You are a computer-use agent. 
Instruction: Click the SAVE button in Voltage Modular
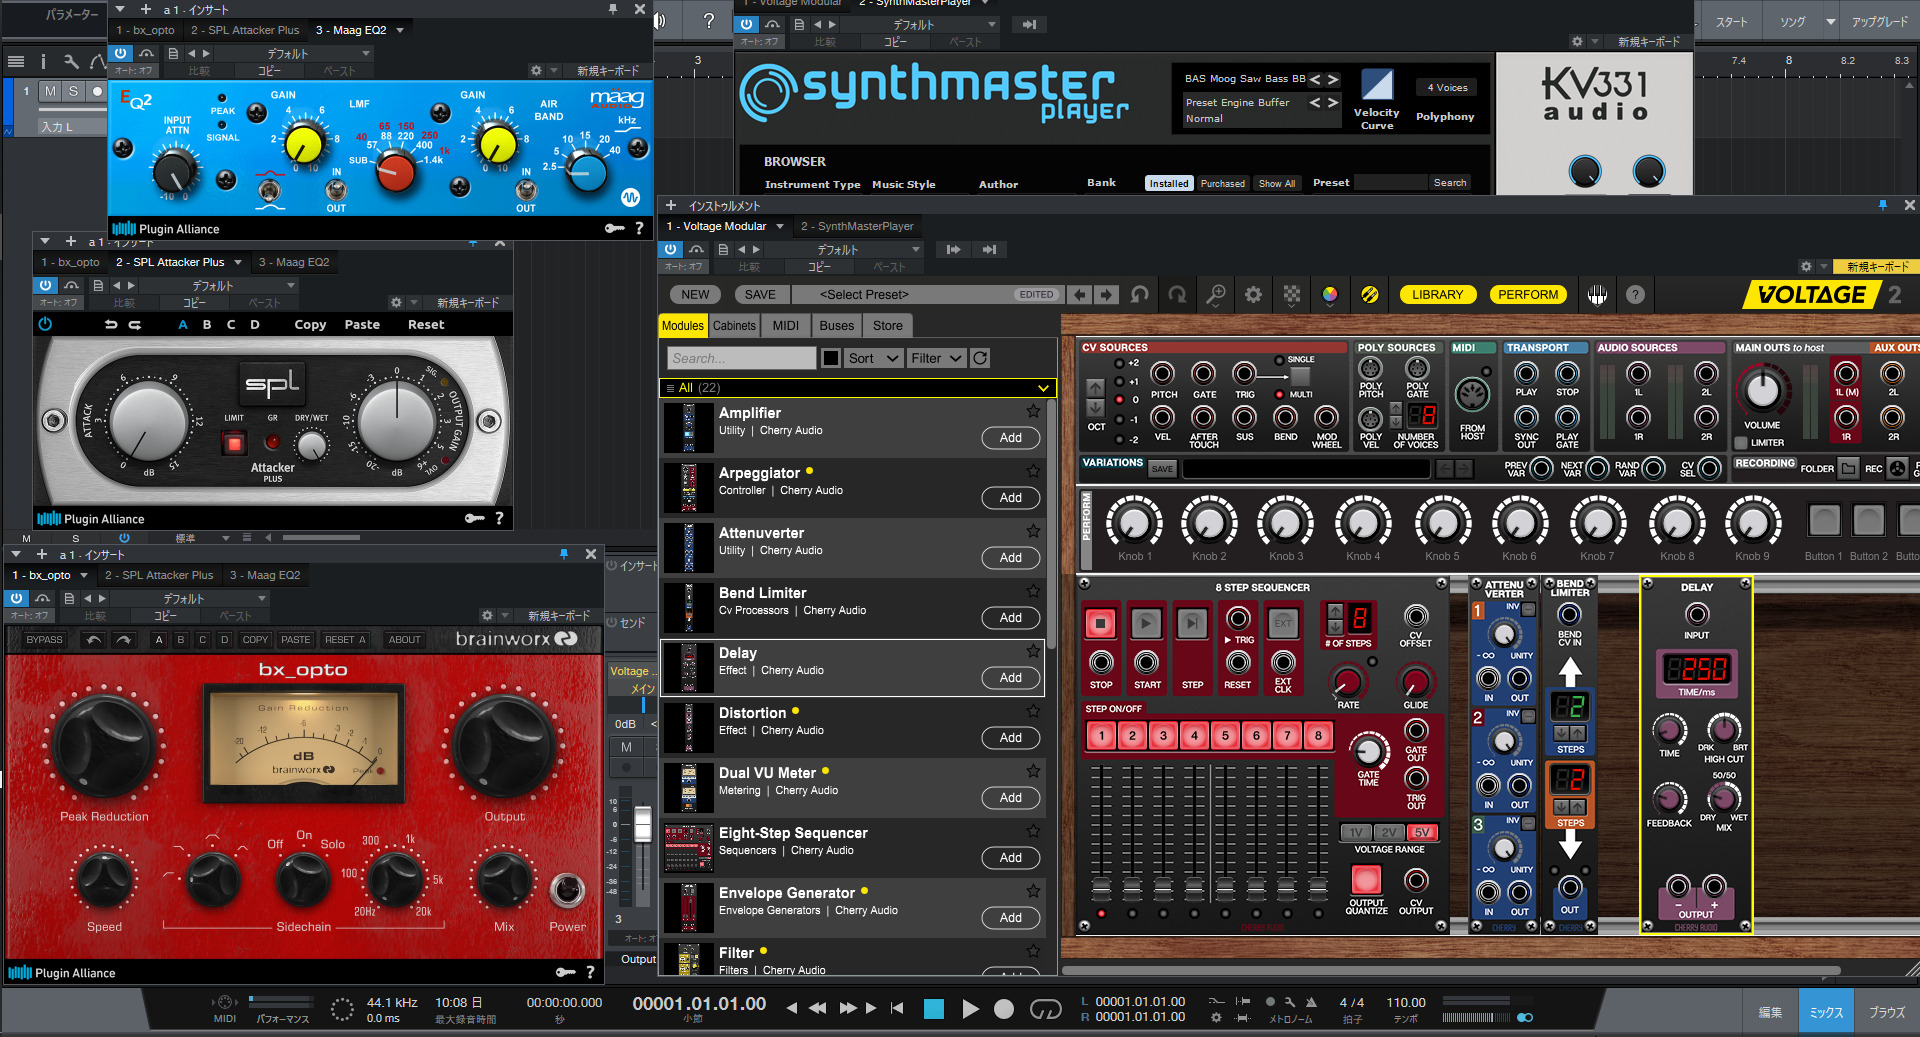tap(760, 295)
